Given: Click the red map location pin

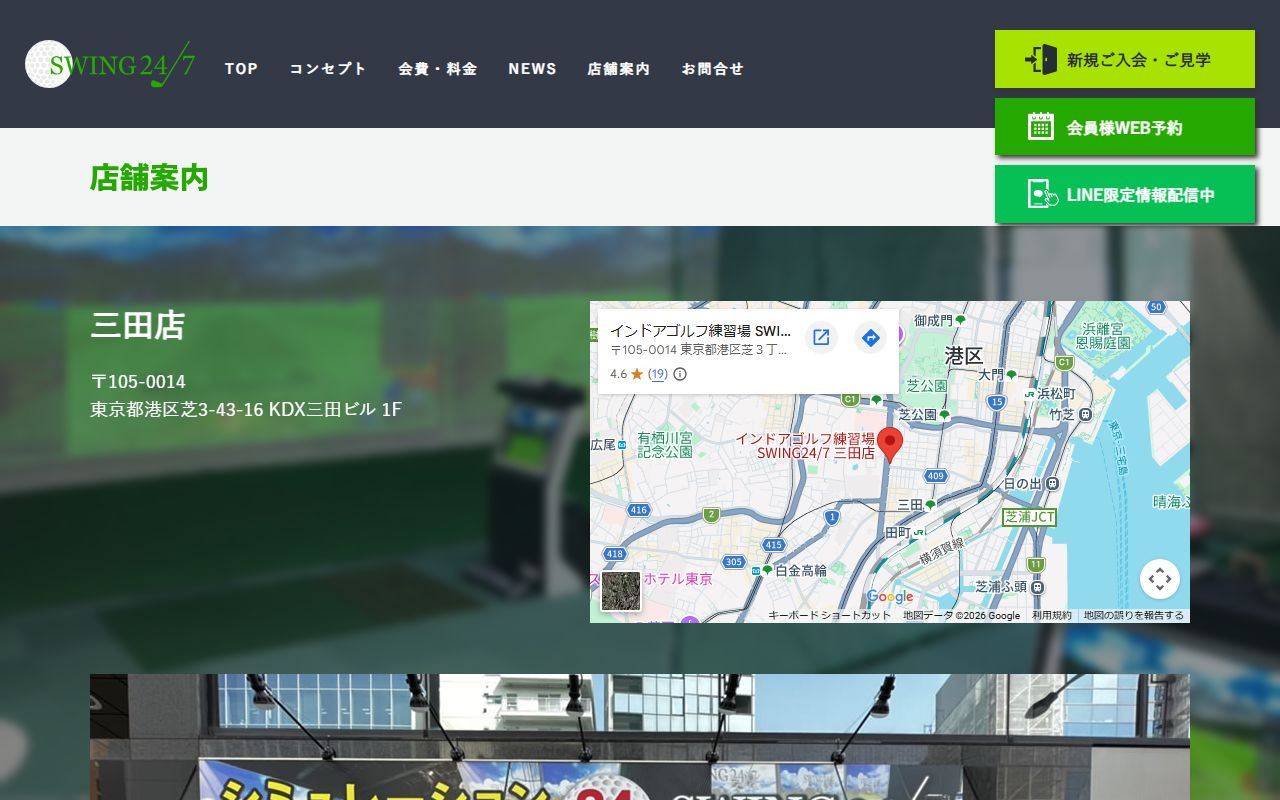Looking at the screenshot, I should [x=890, y=445].
